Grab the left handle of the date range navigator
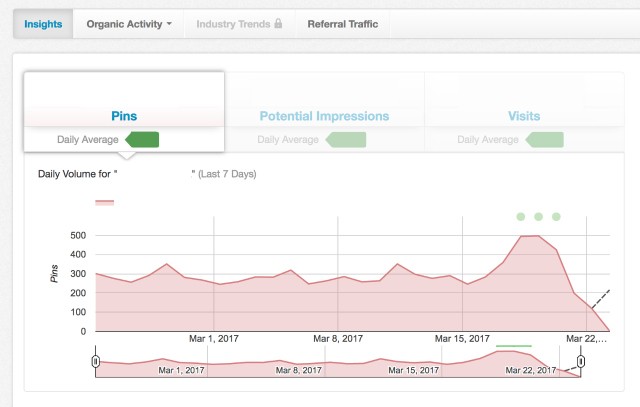Screen dimensions: 640x407 click(x=95, y=361)
